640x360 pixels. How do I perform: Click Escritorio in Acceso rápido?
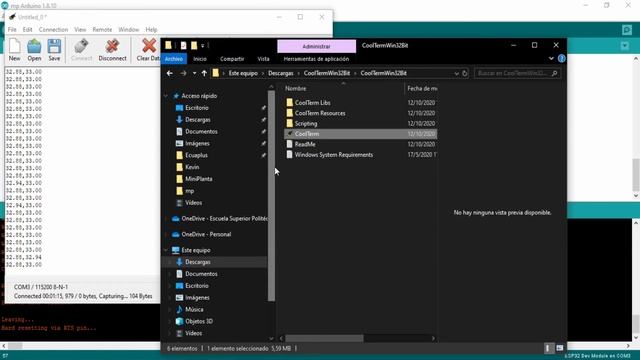coord(197,108)
